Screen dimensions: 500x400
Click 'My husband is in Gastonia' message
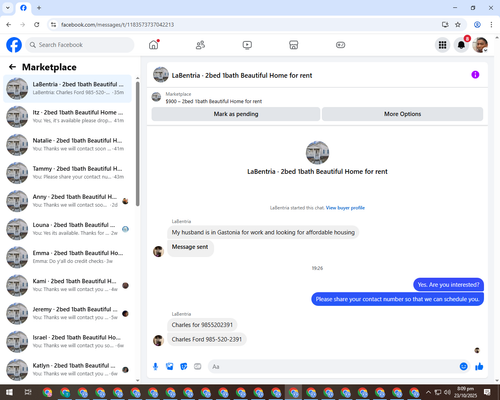(263, 232)
